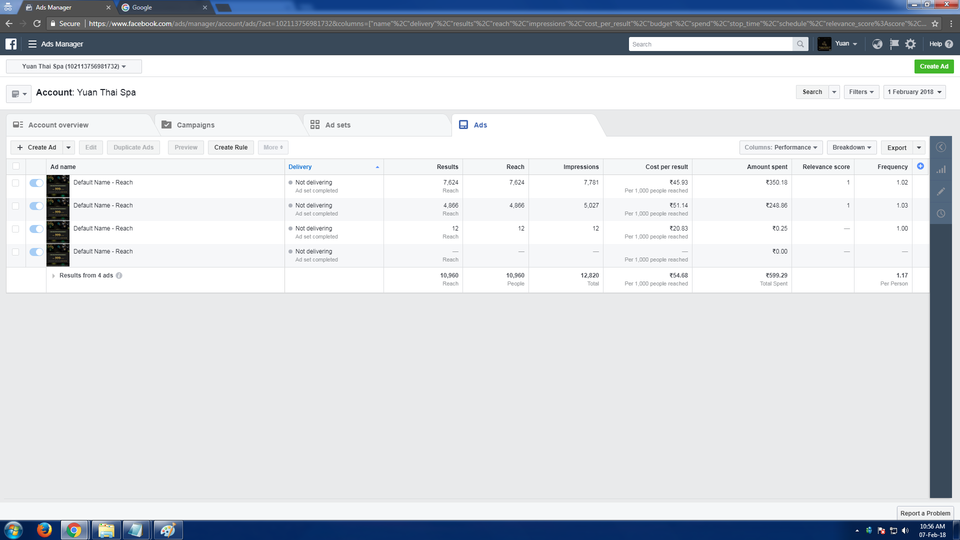This screenshot has width=960, height=540.
Task: Add a column with the blue plus icon
Action: 920,167
